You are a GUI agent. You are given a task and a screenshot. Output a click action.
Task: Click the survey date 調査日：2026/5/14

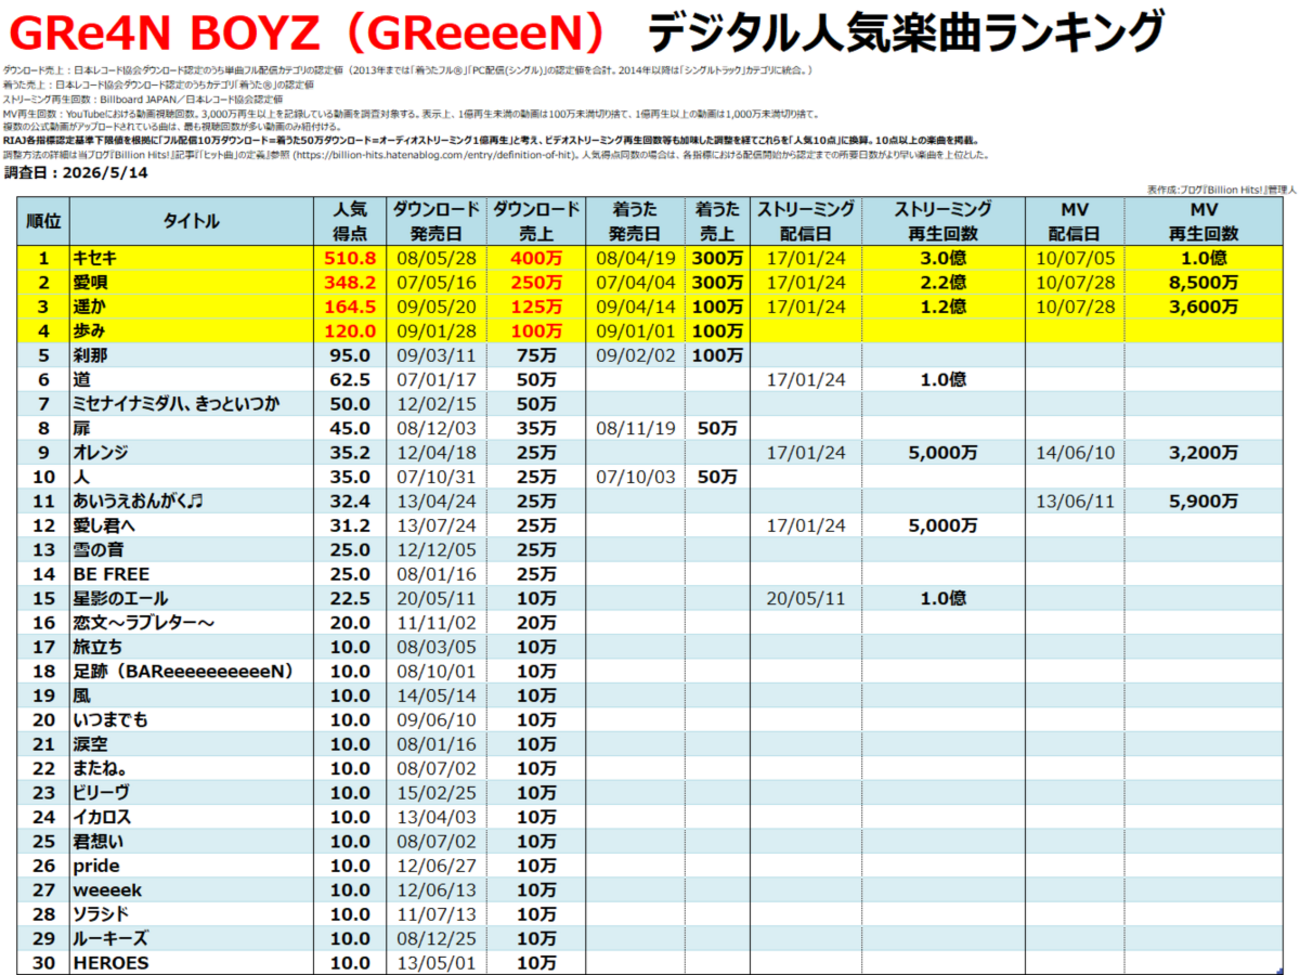pyautogui.click(x=76, y=173)
